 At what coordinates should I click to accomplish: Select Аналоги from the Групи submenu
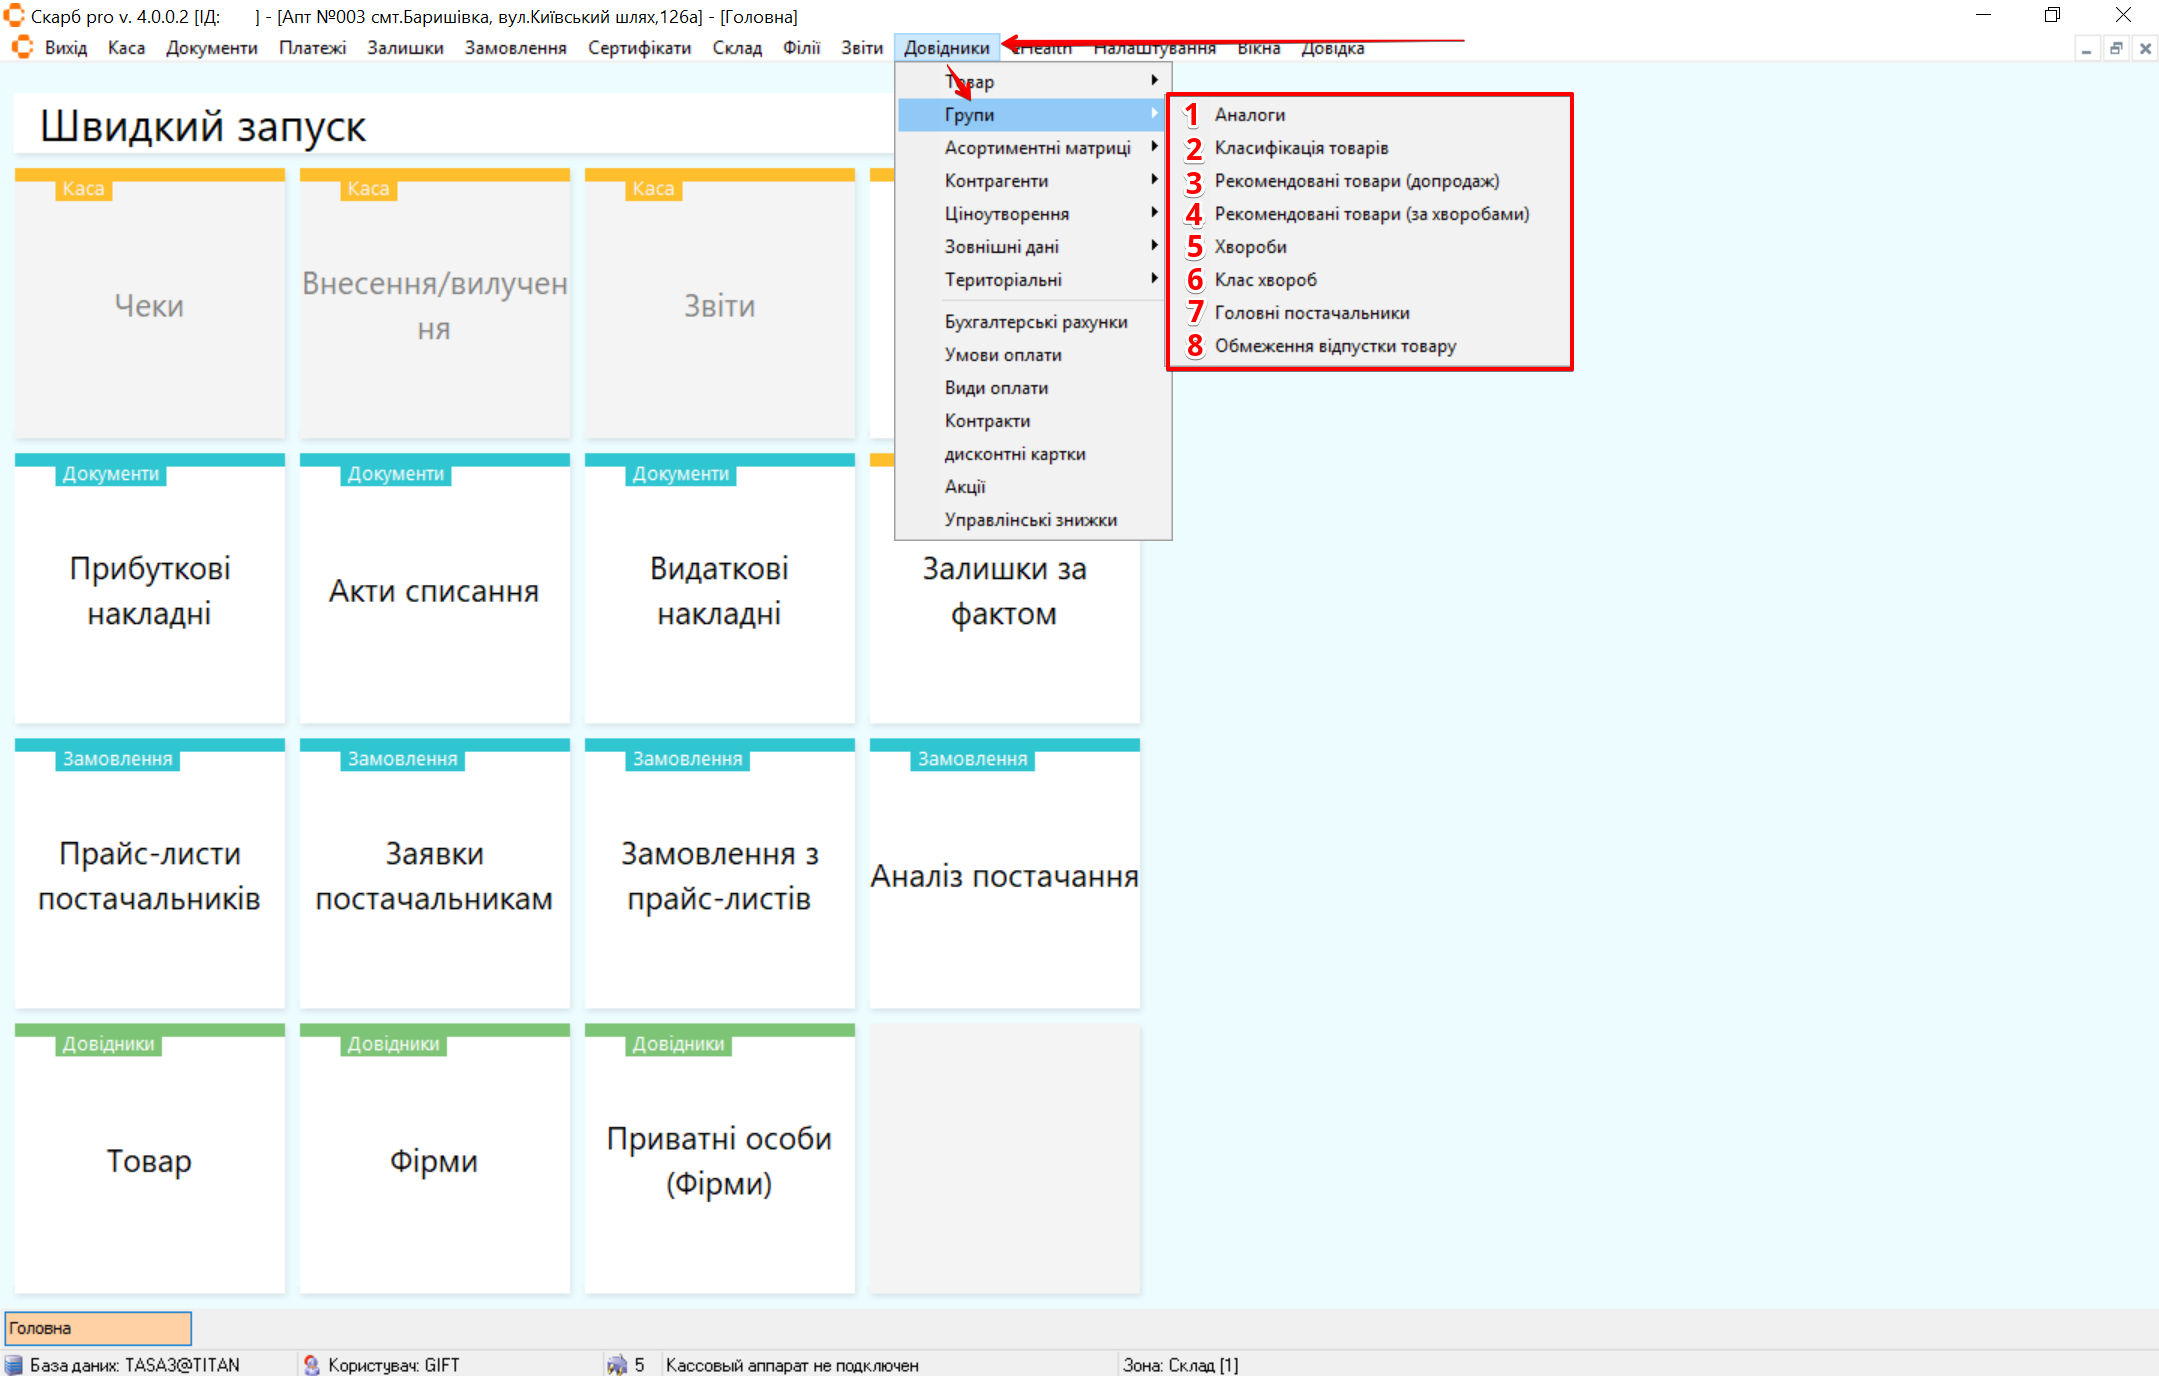click(x=1249, y=115)
